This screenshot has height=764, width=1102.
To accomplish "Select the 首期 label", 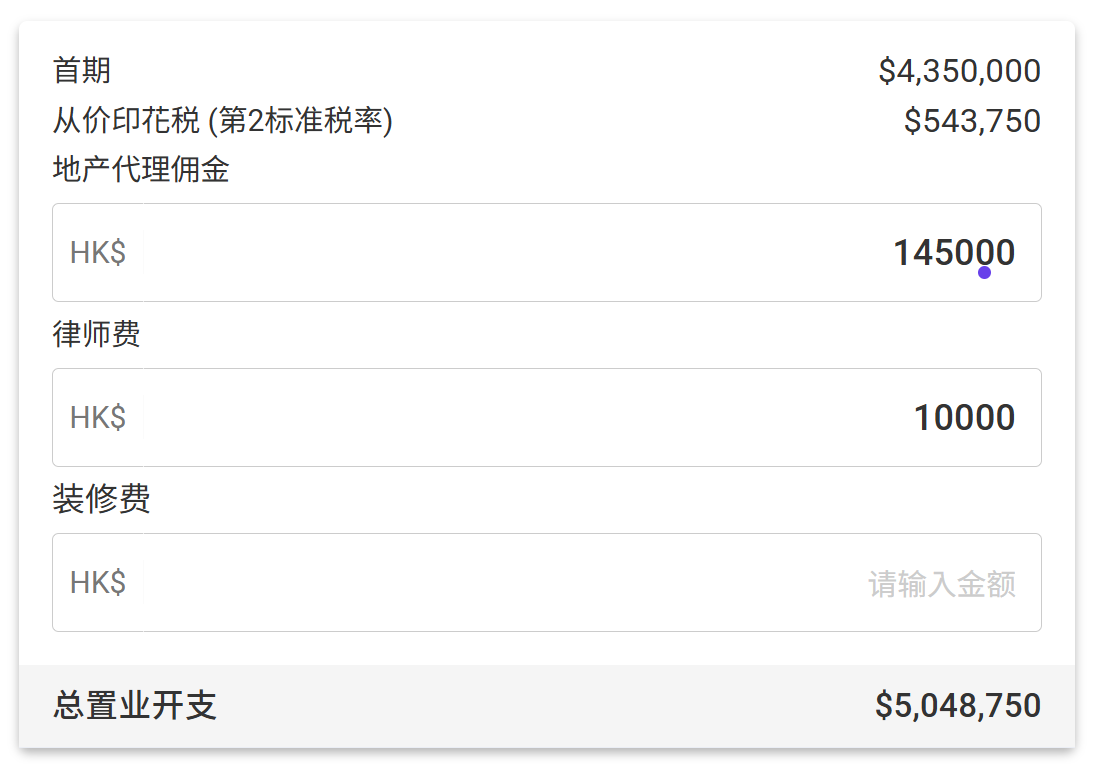I will (82, 71).
